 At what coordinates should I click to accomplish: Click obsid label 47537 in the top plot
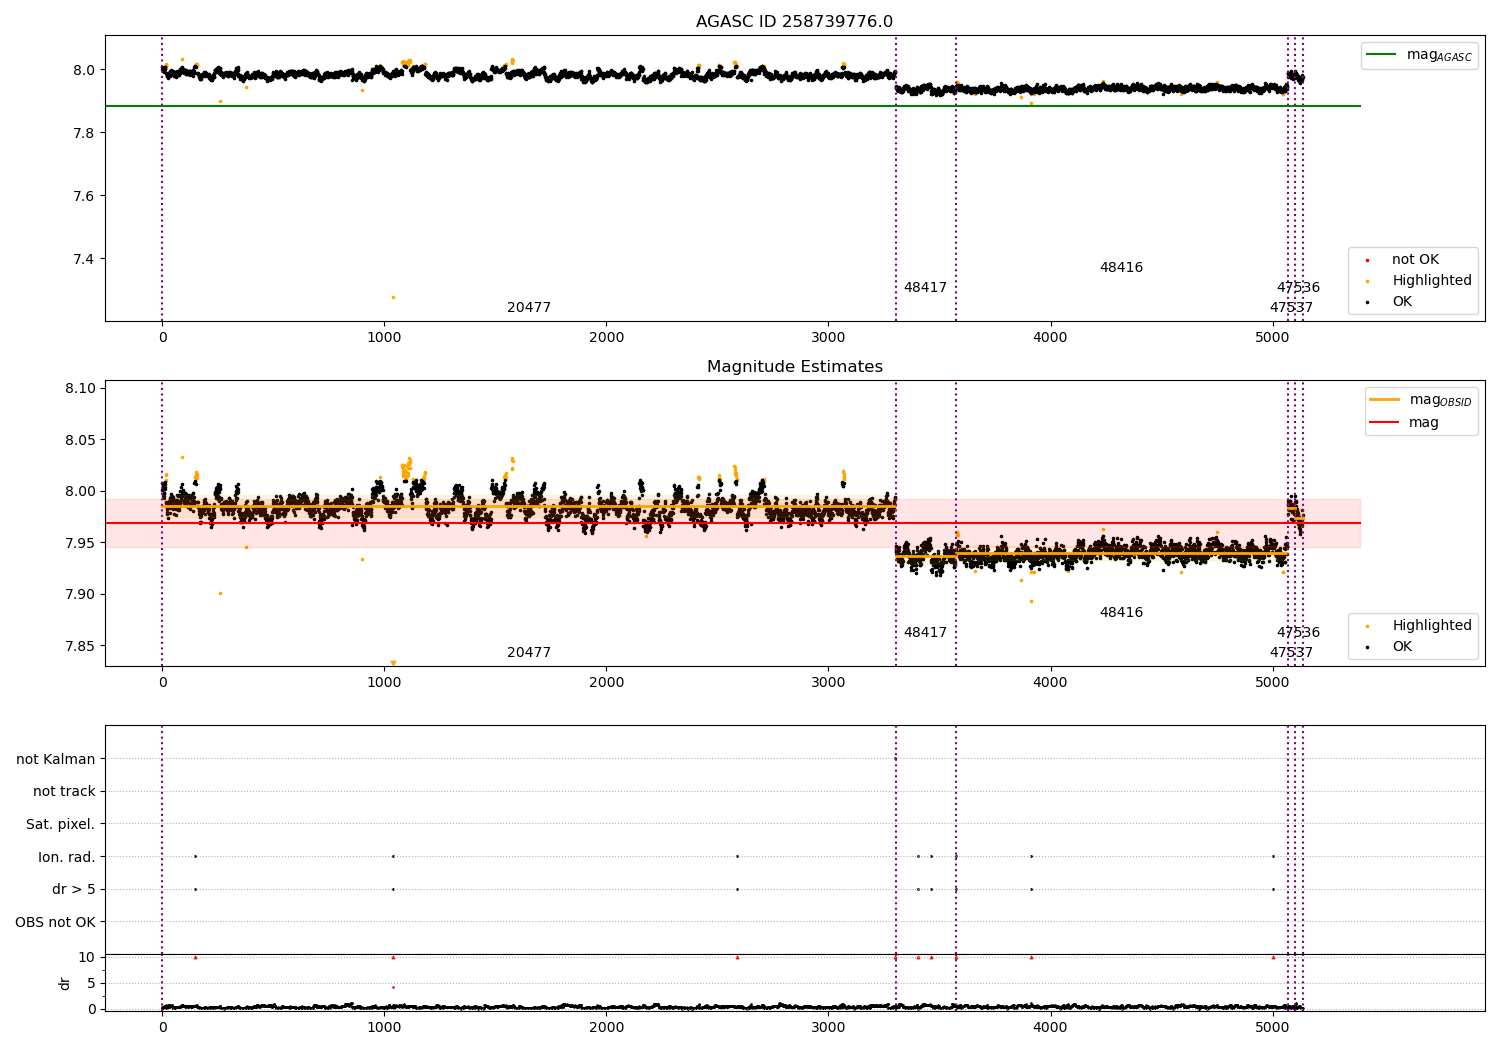[x=1291, y=308]
